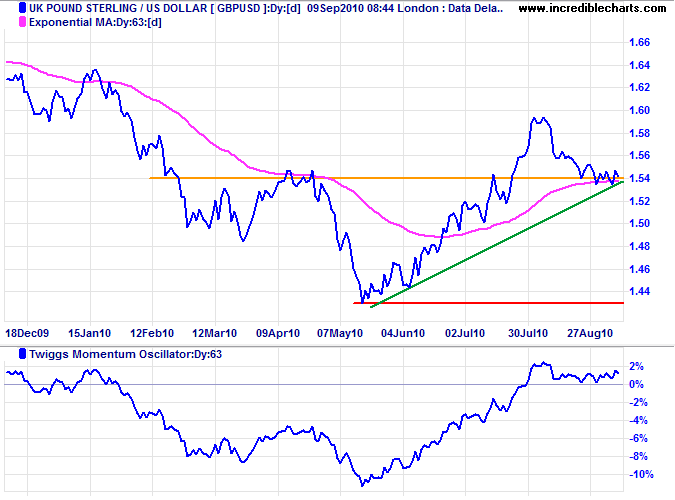The image size is (675, 500).
Task: Click the 1.44 price axis label
Action: [639, 292]
